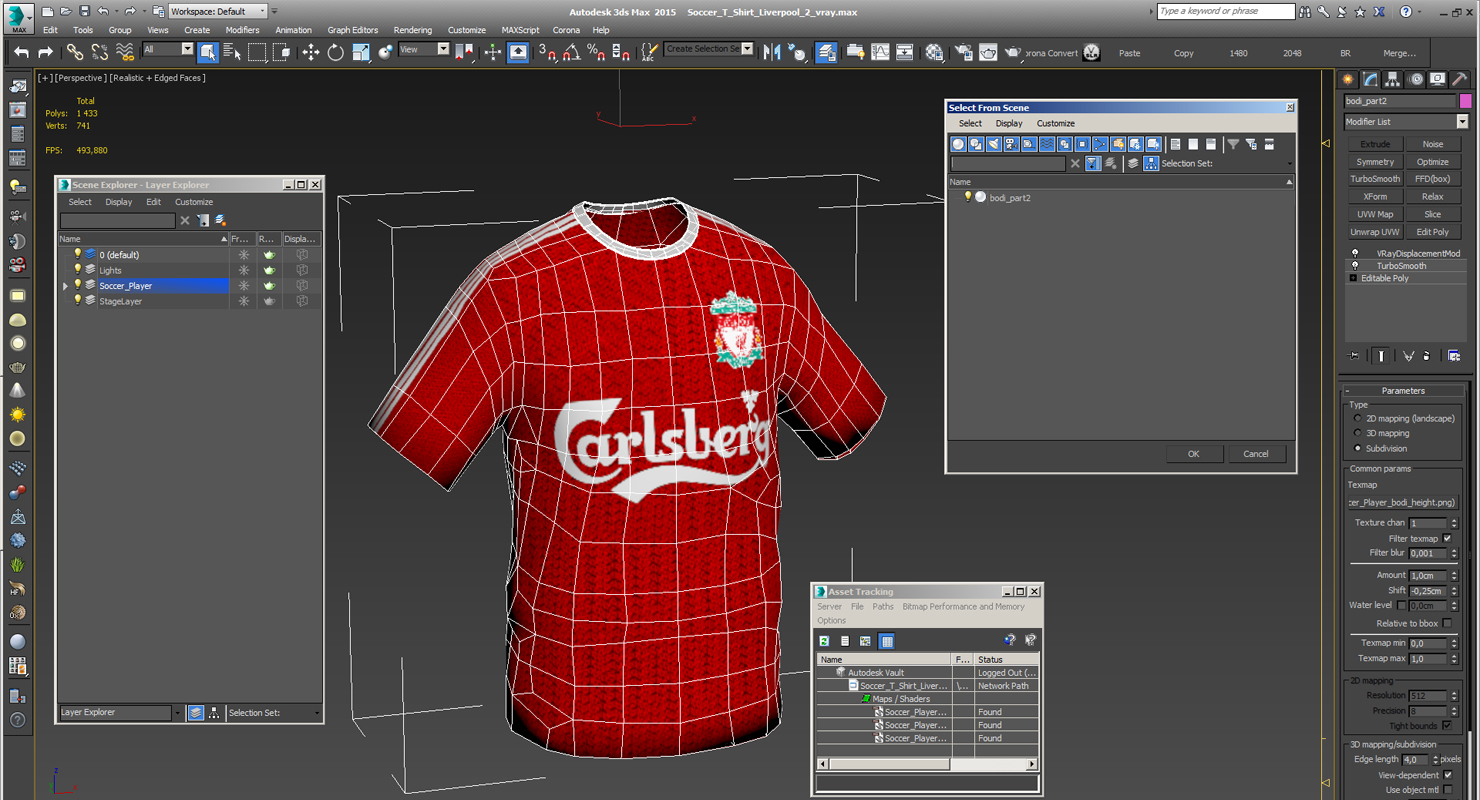Click the Undo arrow in main toolbar

[21, 52]
